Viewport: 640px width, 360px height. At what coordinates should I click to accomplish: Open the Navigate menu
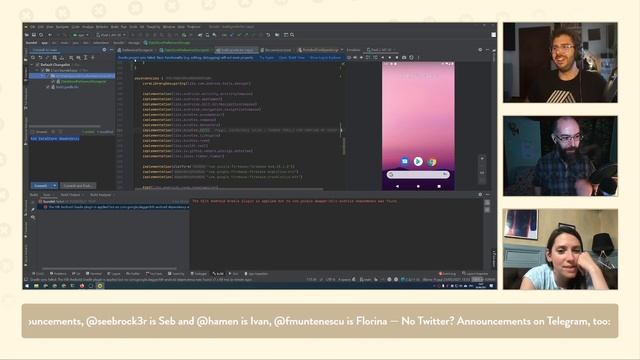[62, 27]
